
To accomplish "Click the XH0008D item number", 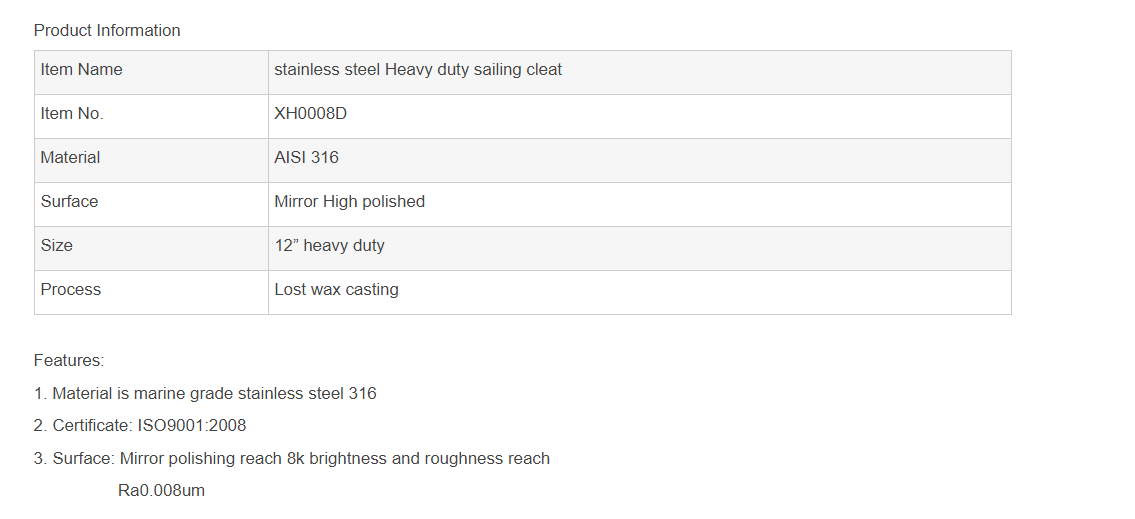I will coord(310,114).
